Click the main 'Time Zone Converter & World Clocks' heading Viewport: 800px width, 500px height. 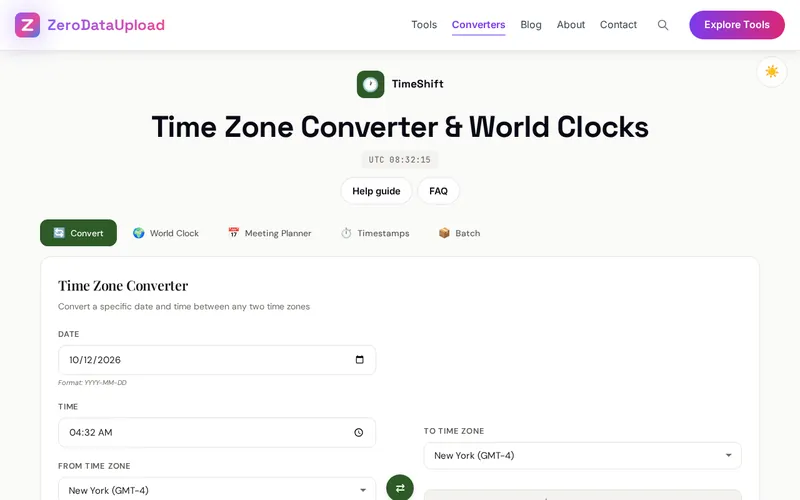coord(400,127)
